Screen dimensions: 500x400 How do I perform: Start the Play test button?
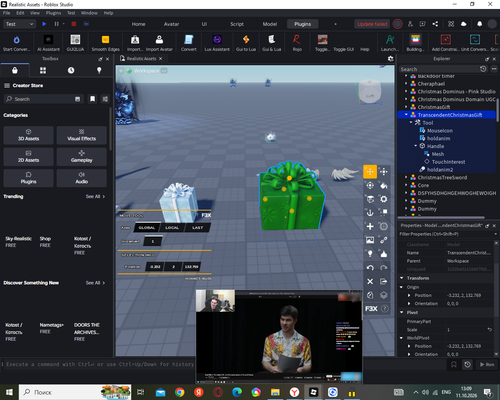point(44,24)
